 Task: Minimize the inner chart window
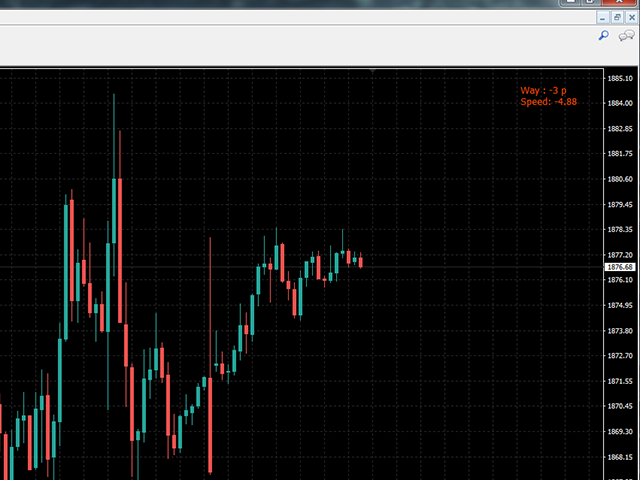(x=602, y=18)
